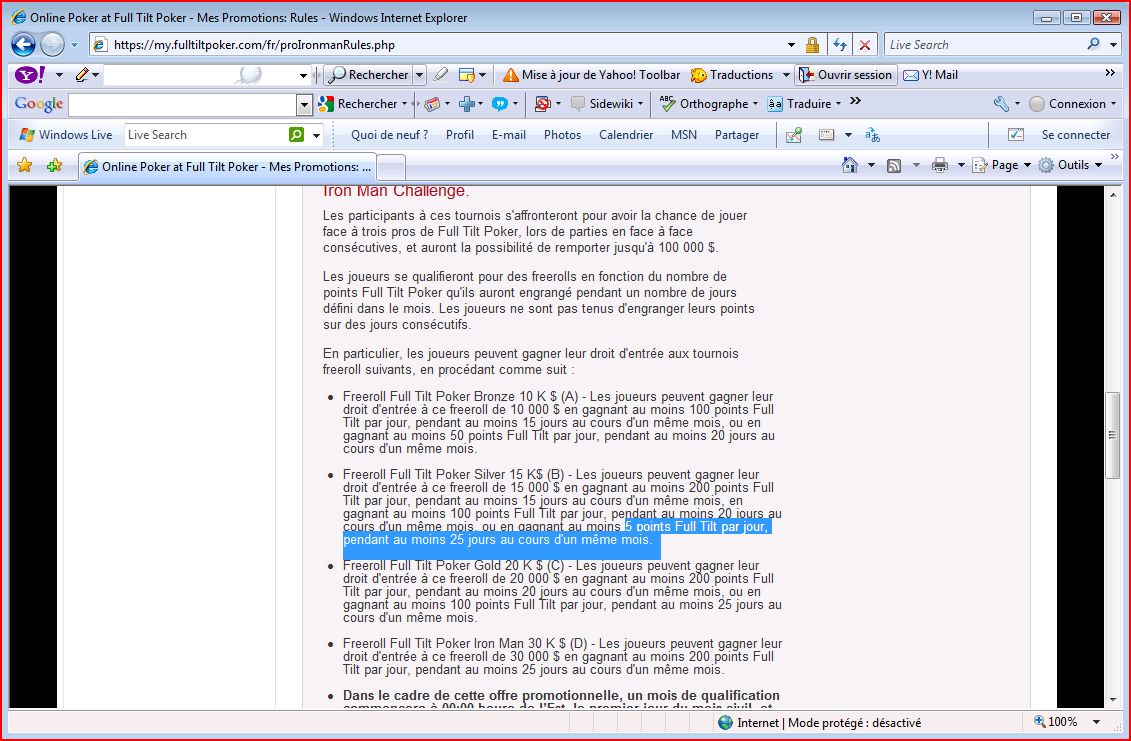Open E-mail on Windows Live toolbar
The width and height of the screenshot is (1131, 741).
coord(509,135)
